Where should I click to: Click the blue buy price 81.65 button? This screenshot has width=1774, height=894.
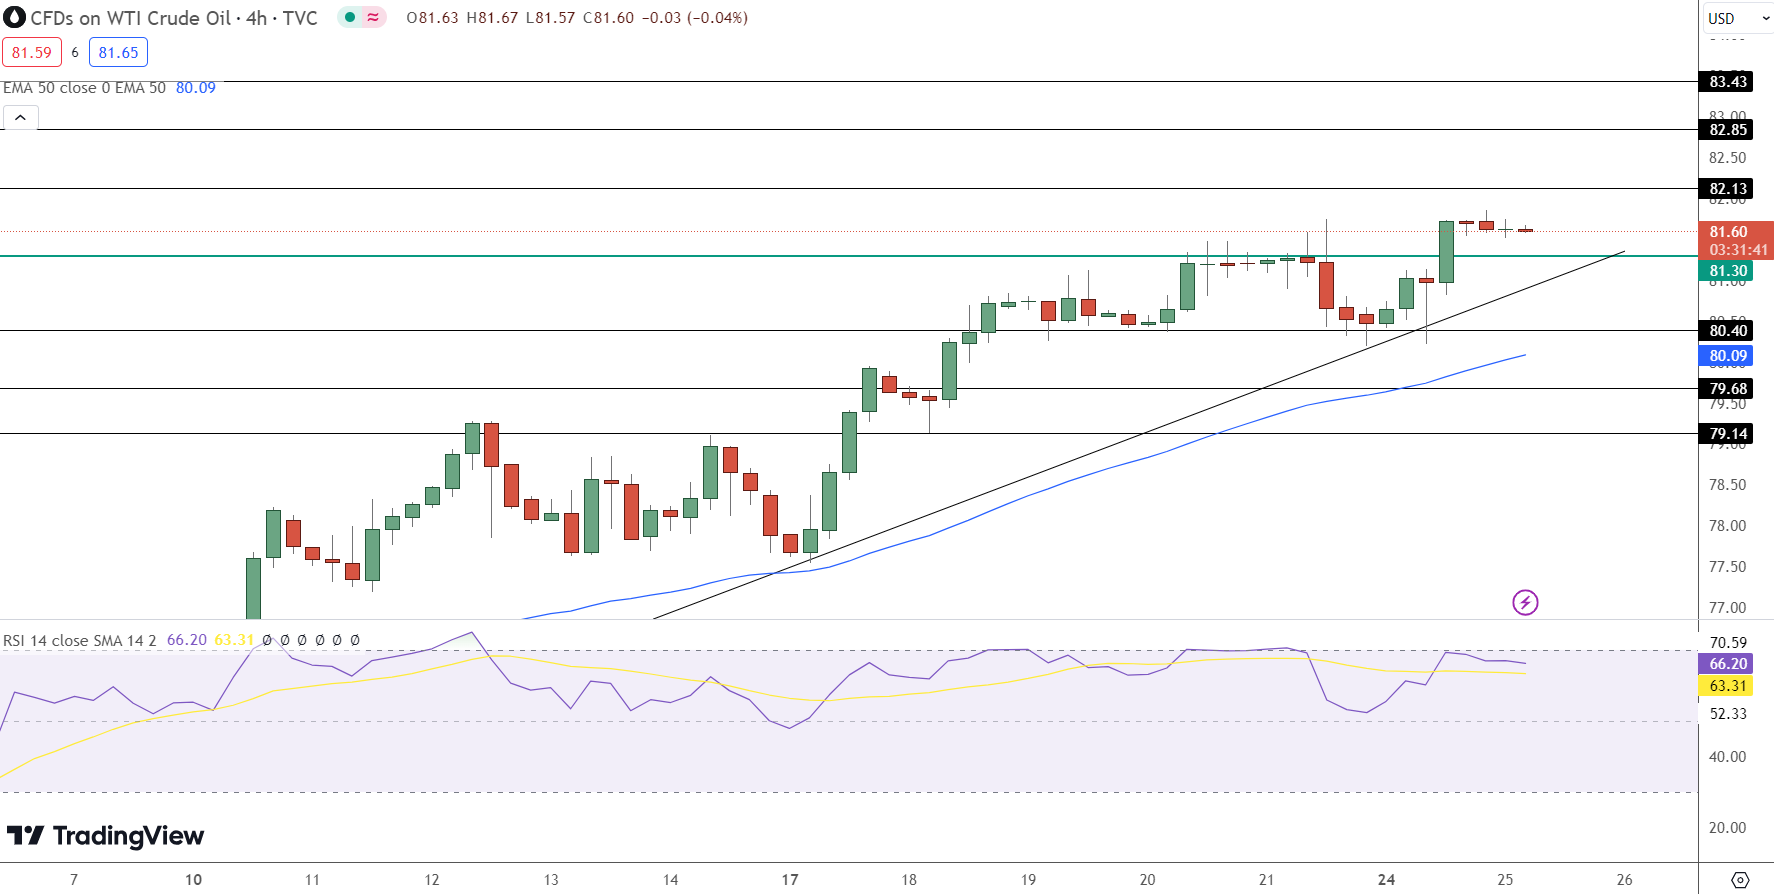coord(118,53)
